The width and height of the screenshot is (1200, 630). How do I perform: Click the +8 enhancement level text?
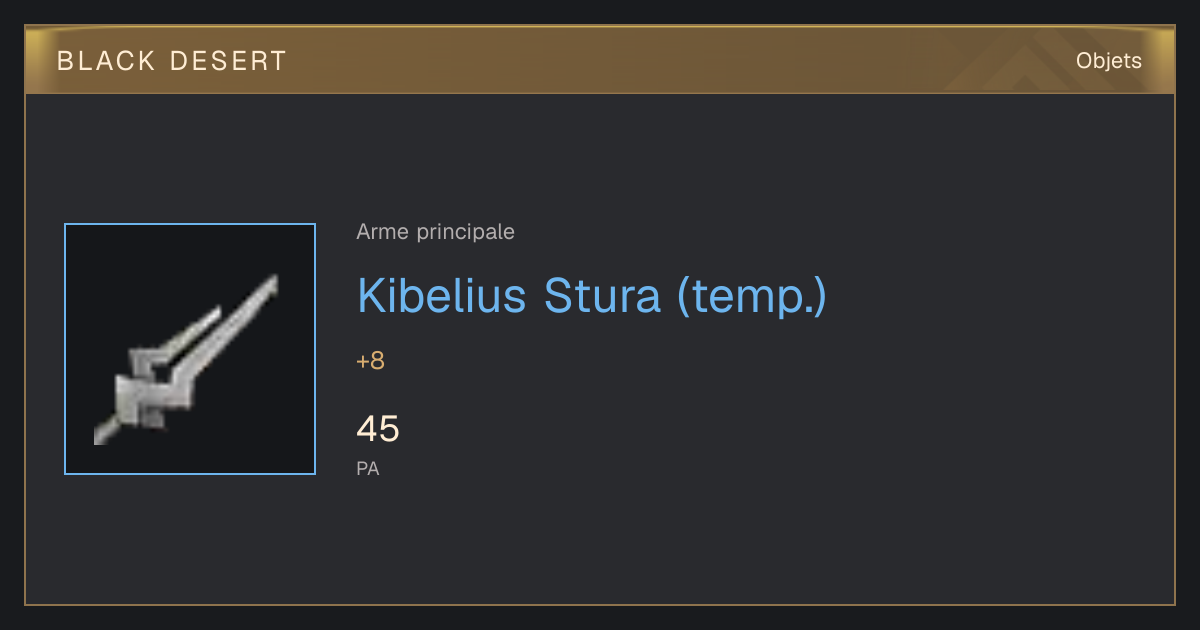coord(370,361)
